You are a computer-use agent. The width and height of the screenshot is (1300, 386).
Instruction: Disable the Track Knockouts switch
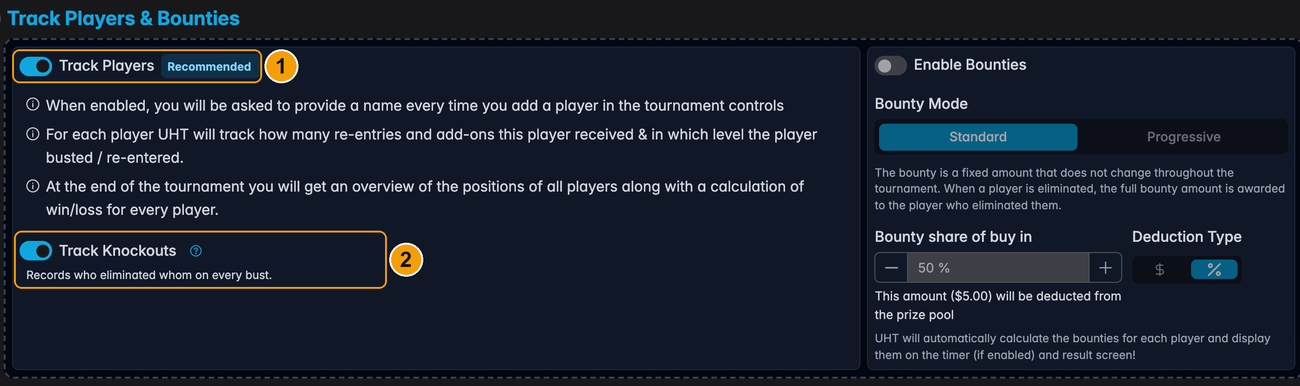(36, 251)
